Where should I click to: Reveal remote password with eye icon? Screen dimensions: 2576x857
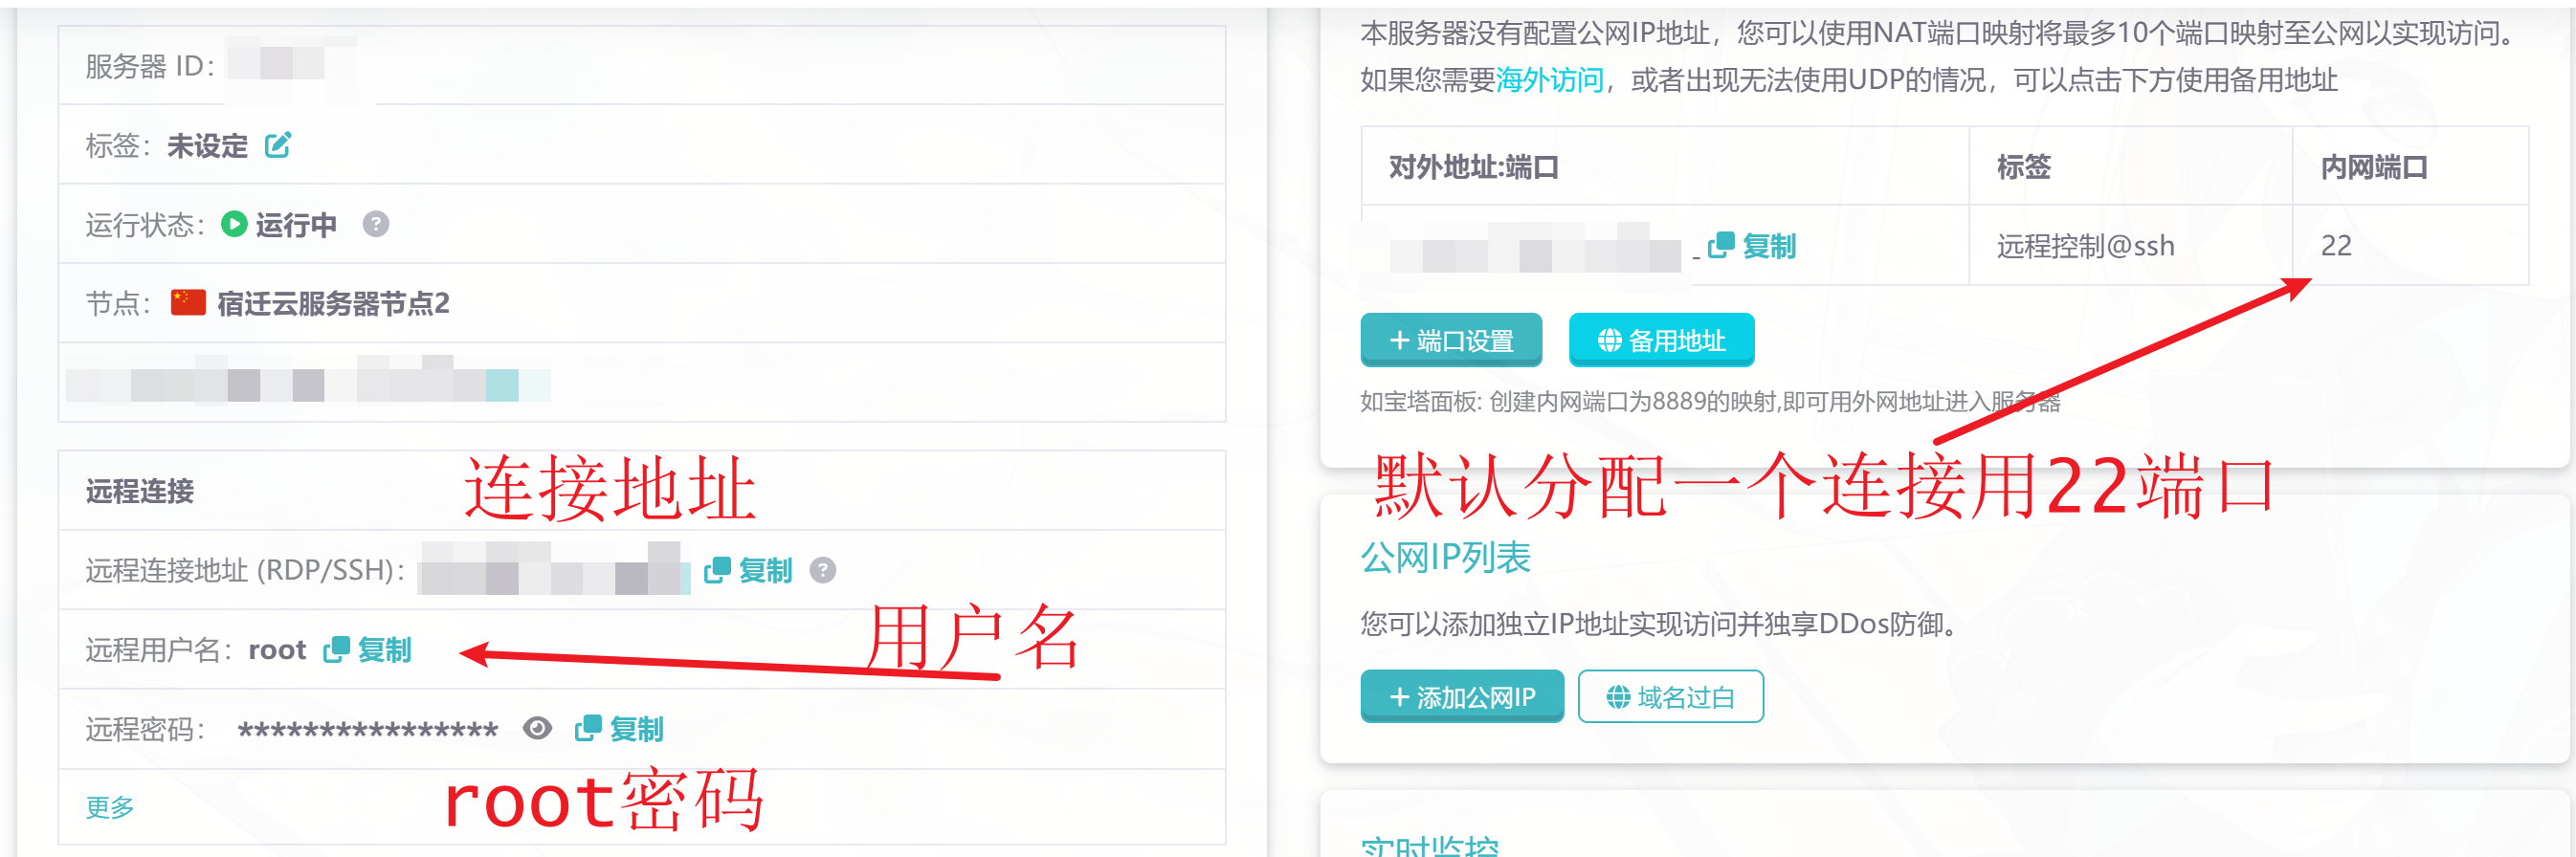click(x=538, y=729)
